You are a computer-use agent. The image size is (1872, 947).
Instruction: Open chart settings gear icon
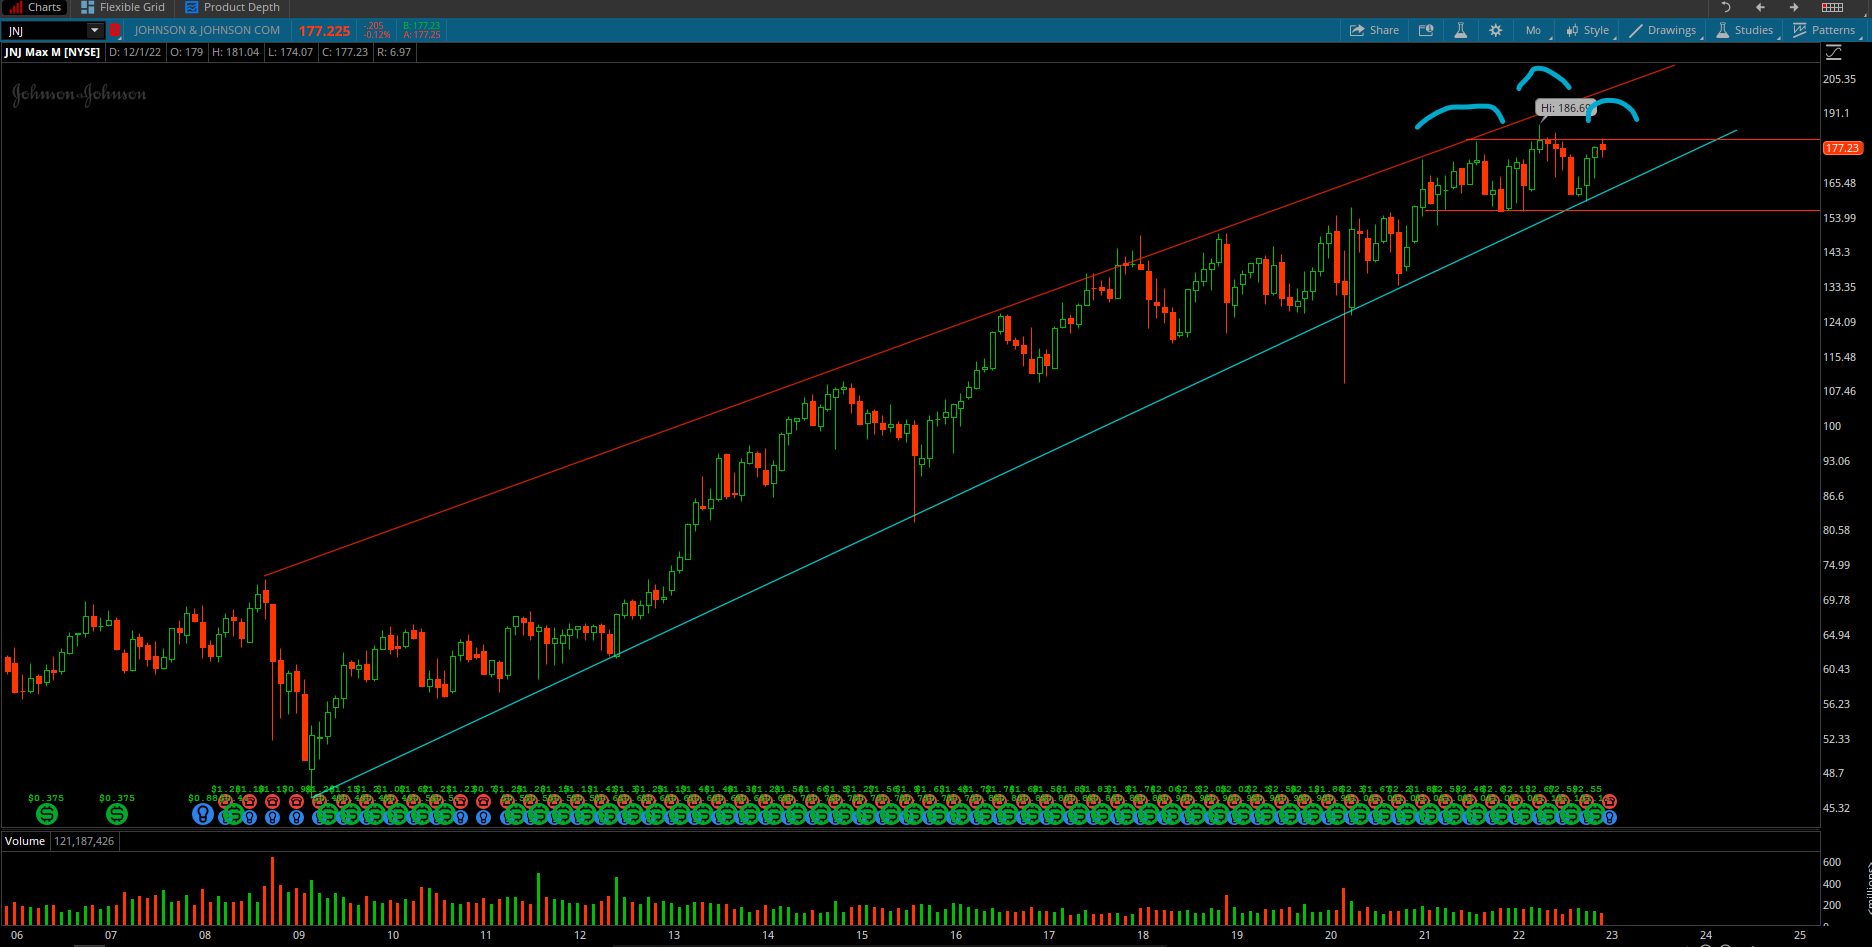tap(1495, 30)
